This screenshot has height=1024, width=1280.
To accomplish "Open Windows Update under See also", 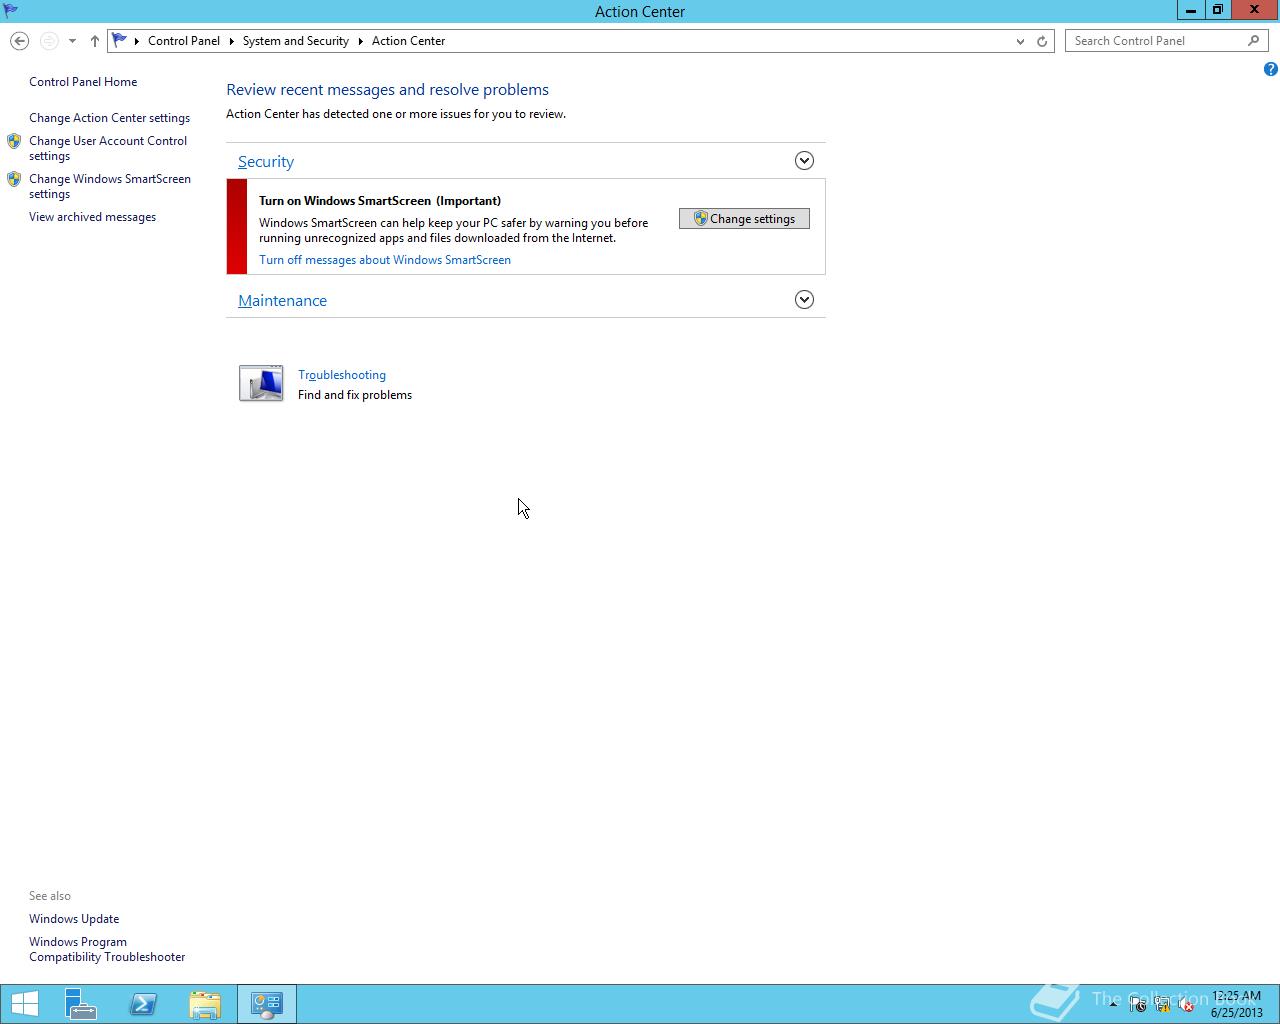I will [74, 919].
